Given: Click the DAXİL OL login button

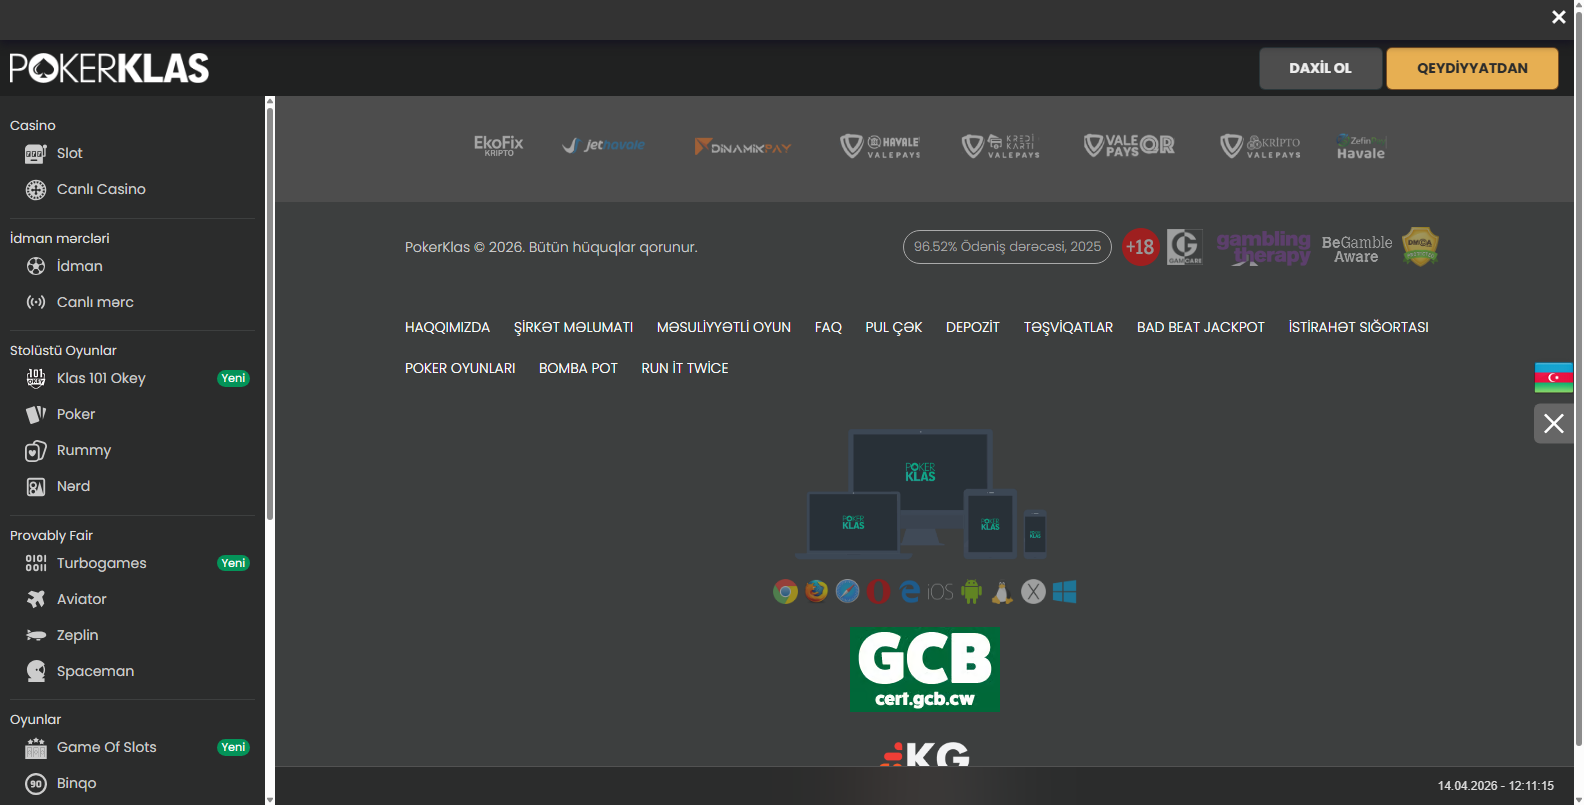Looking at the screenshot, I should pos(1321,68).
